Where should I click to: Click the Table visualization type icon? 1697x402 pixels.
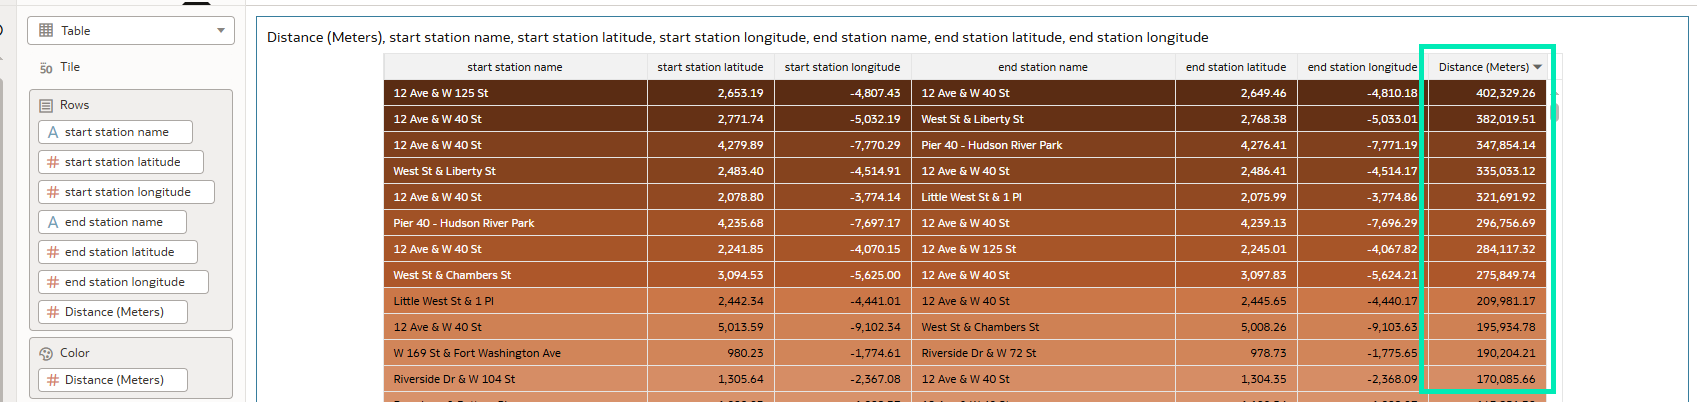[x=46, y=31]
